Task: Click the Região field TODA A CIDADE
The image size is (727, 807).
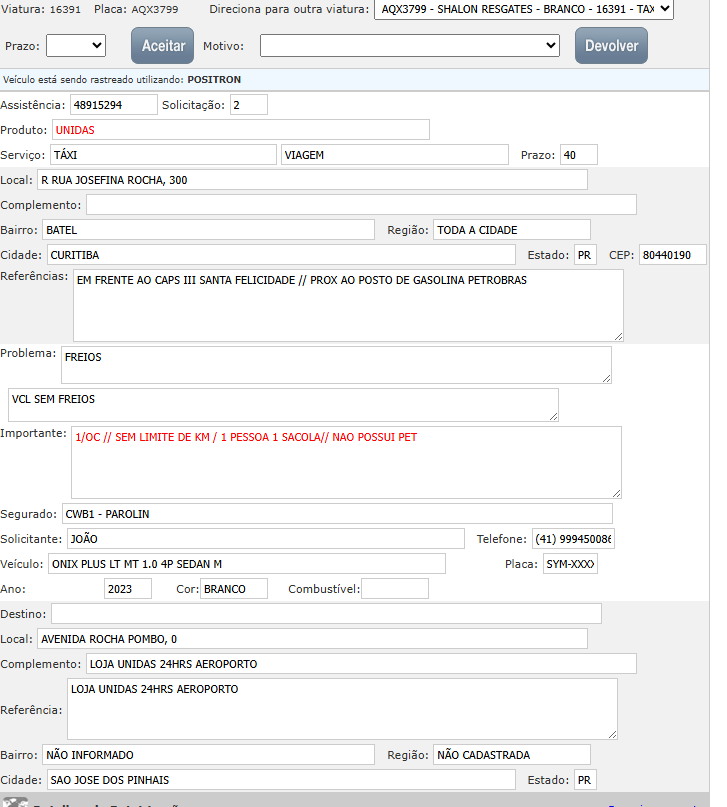Action: click(512, 230)
